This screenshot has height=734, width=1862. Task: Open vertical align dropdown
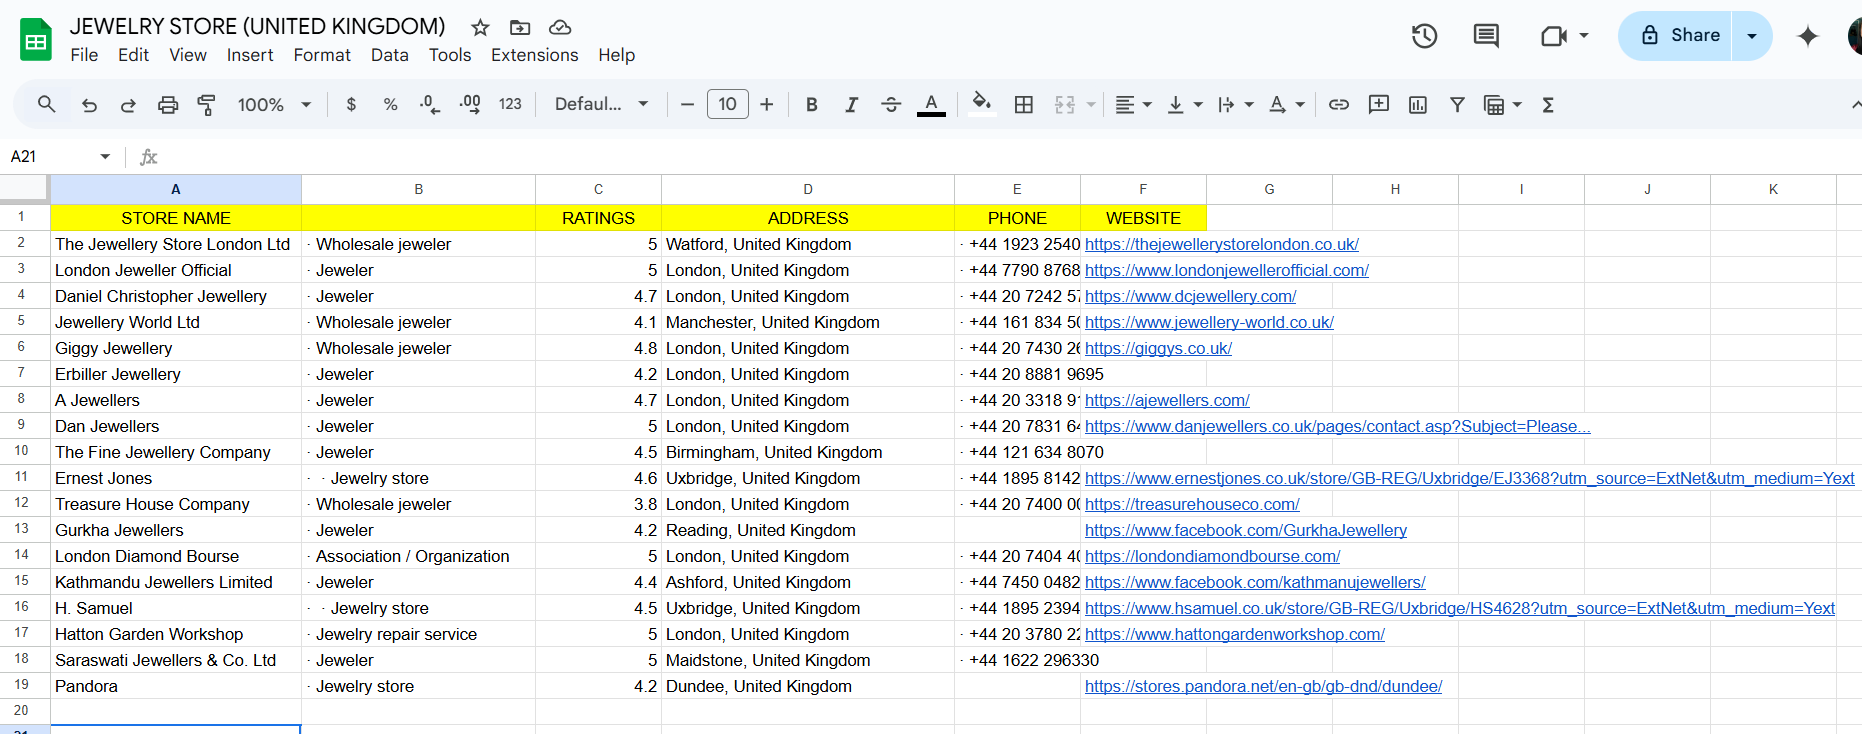(1185, 104)
